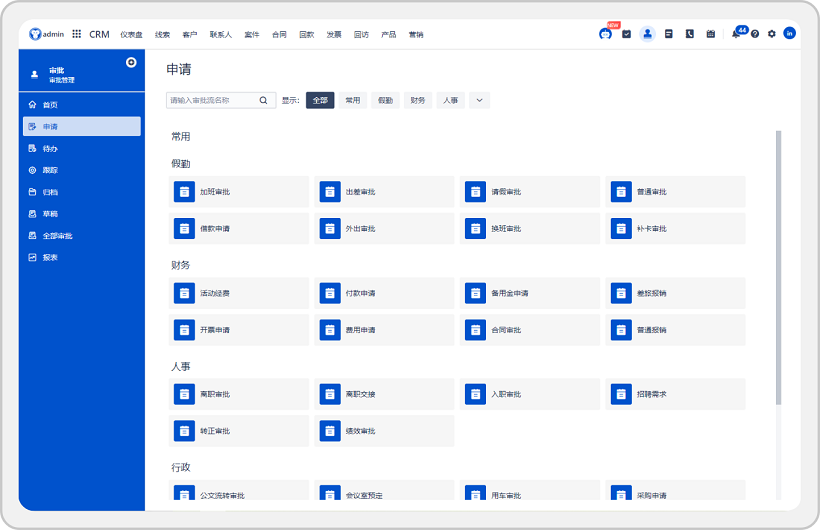820x530 pixels.
Task: Start a 付款申请 application
Action: tap(385, 293)
